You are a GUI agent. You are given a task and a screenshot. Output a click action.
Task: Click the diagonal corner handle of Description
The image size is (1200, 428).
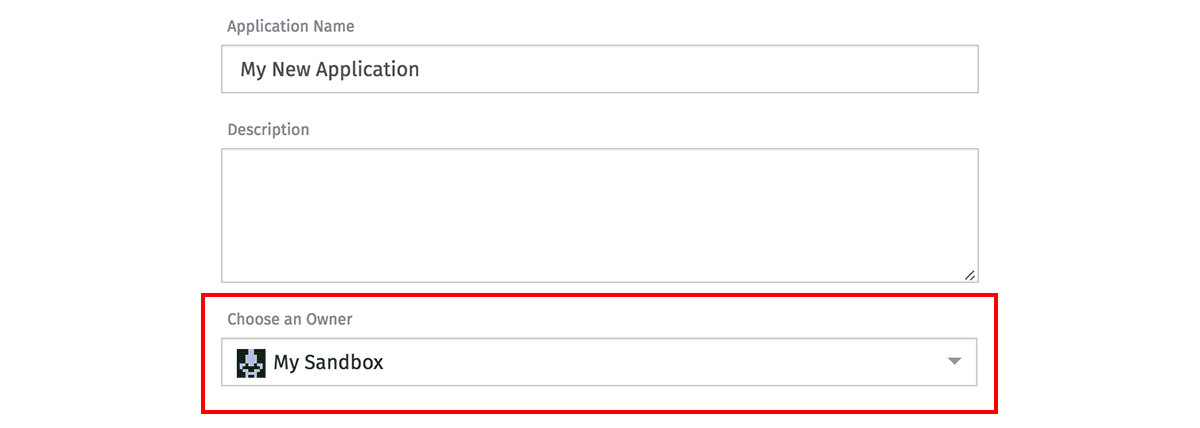[969, 274]
